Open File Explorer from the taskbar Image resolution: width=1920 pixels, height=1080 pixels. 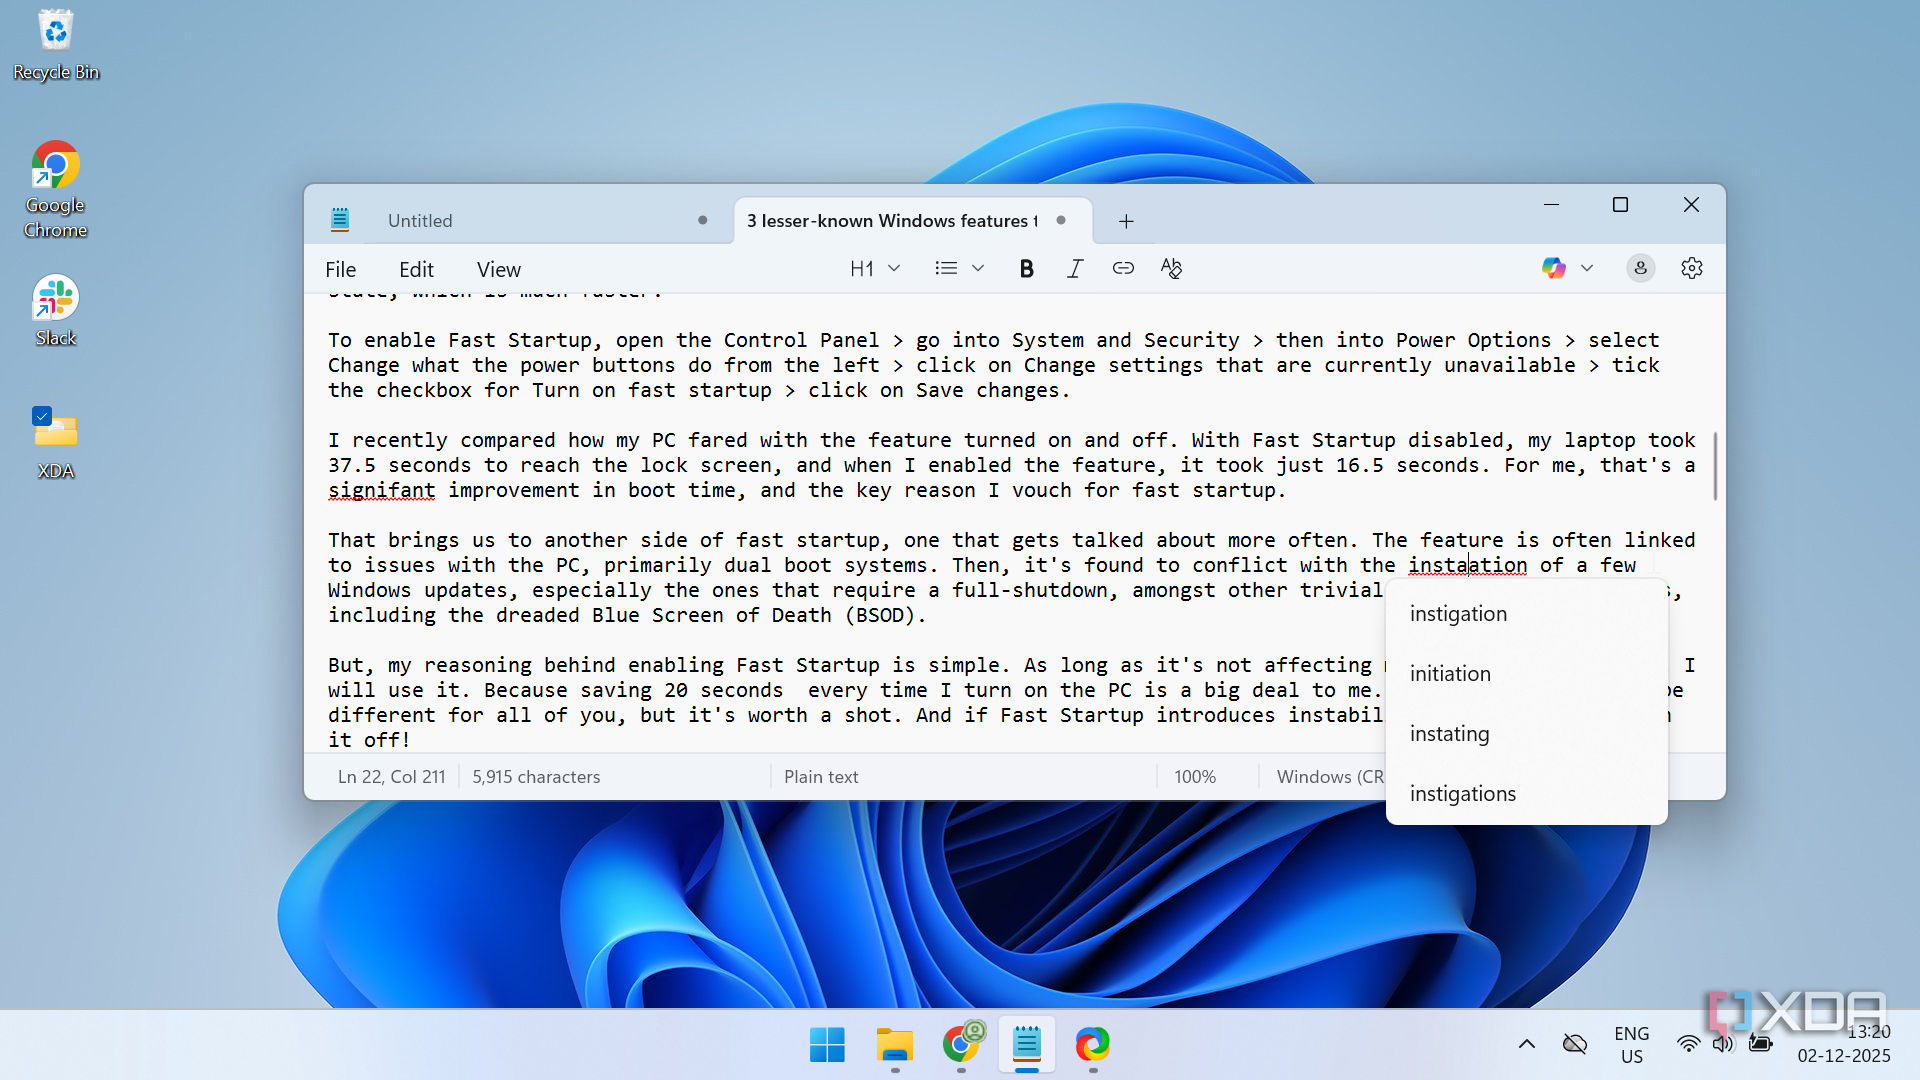click(x=894, y=1045)
